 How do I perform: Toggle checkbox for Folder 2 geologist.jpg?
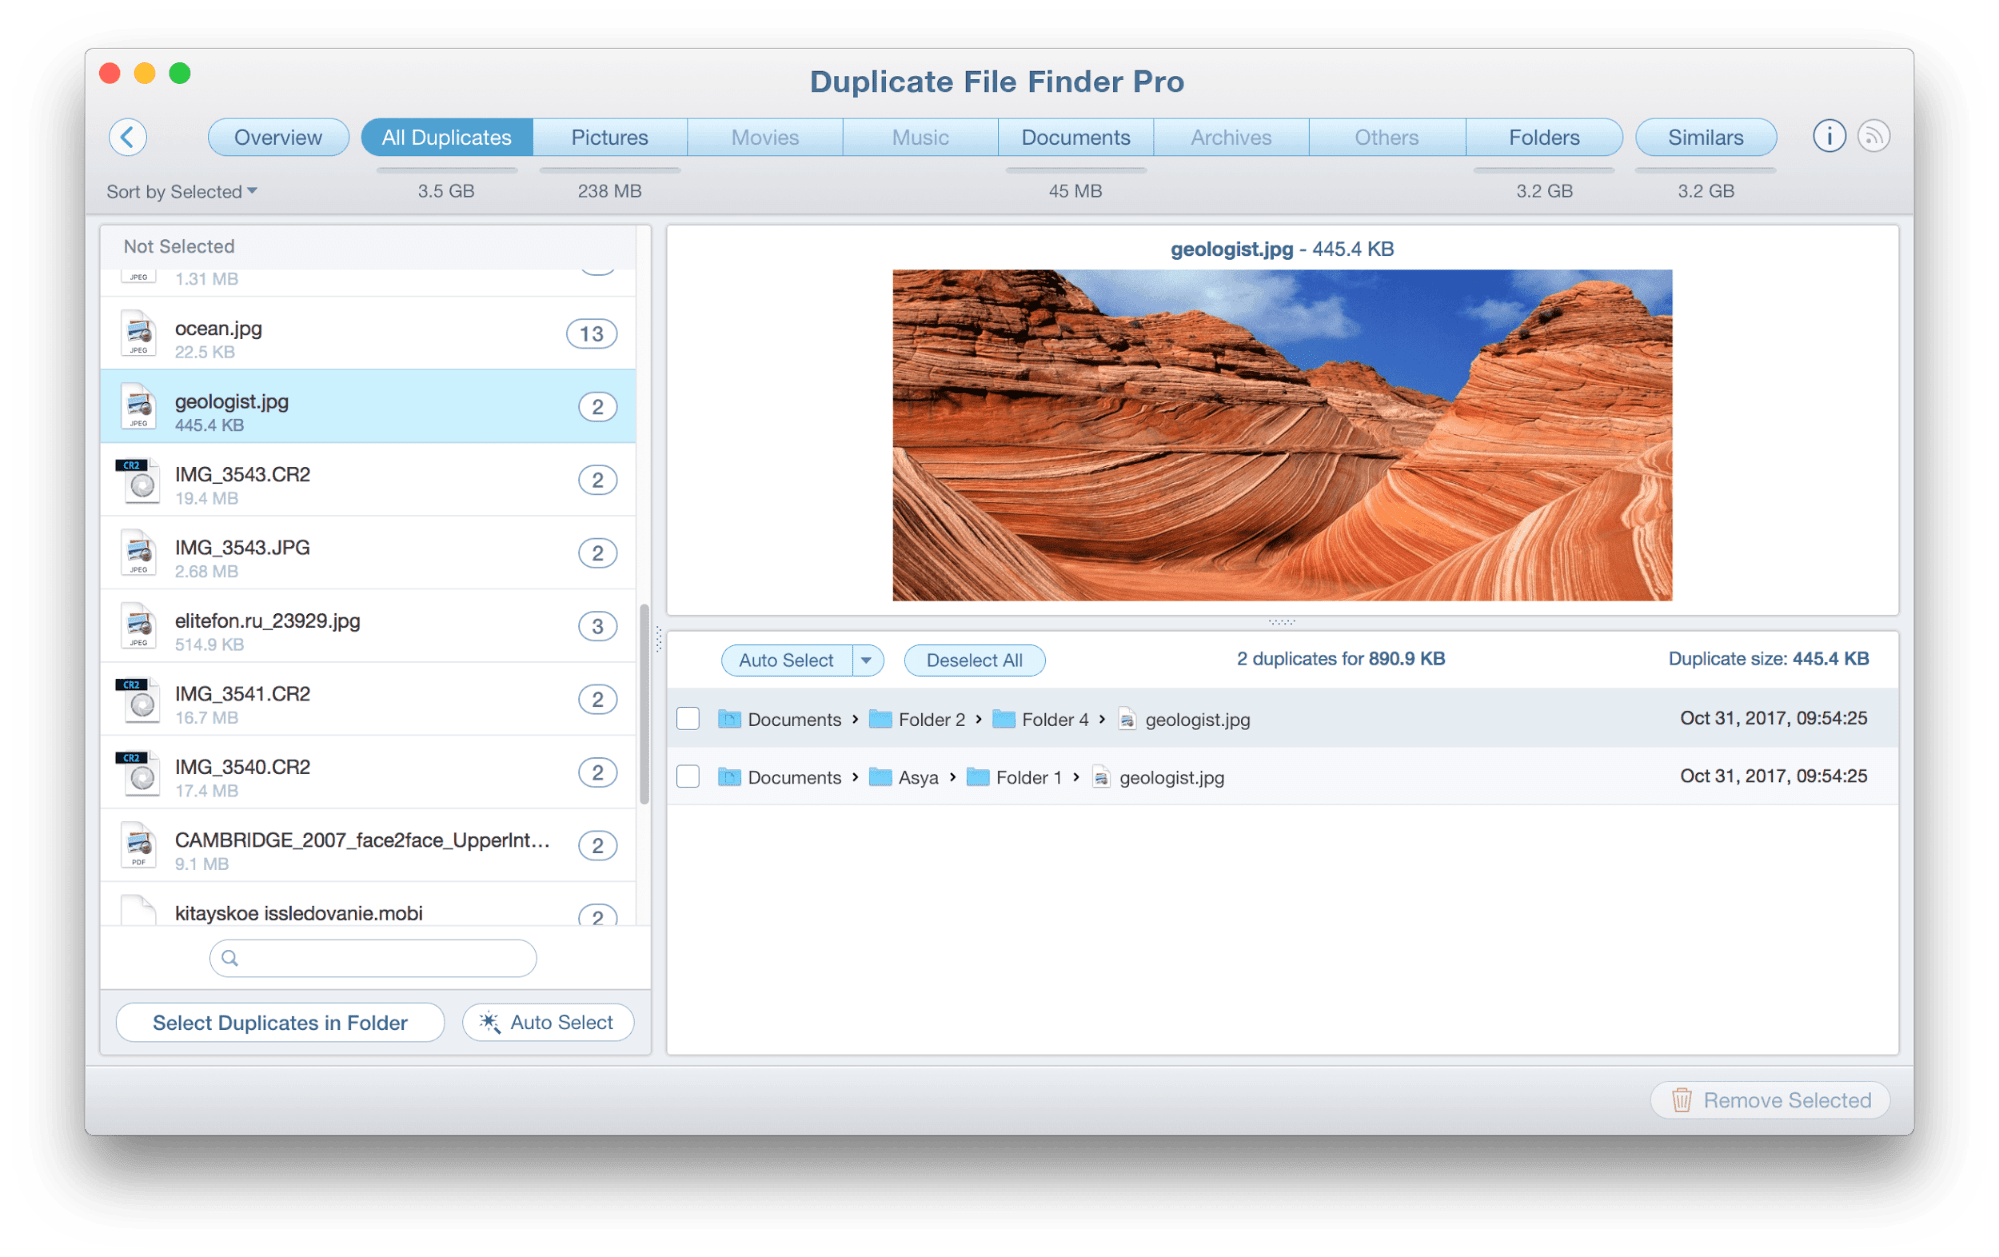tap(689, 720)
